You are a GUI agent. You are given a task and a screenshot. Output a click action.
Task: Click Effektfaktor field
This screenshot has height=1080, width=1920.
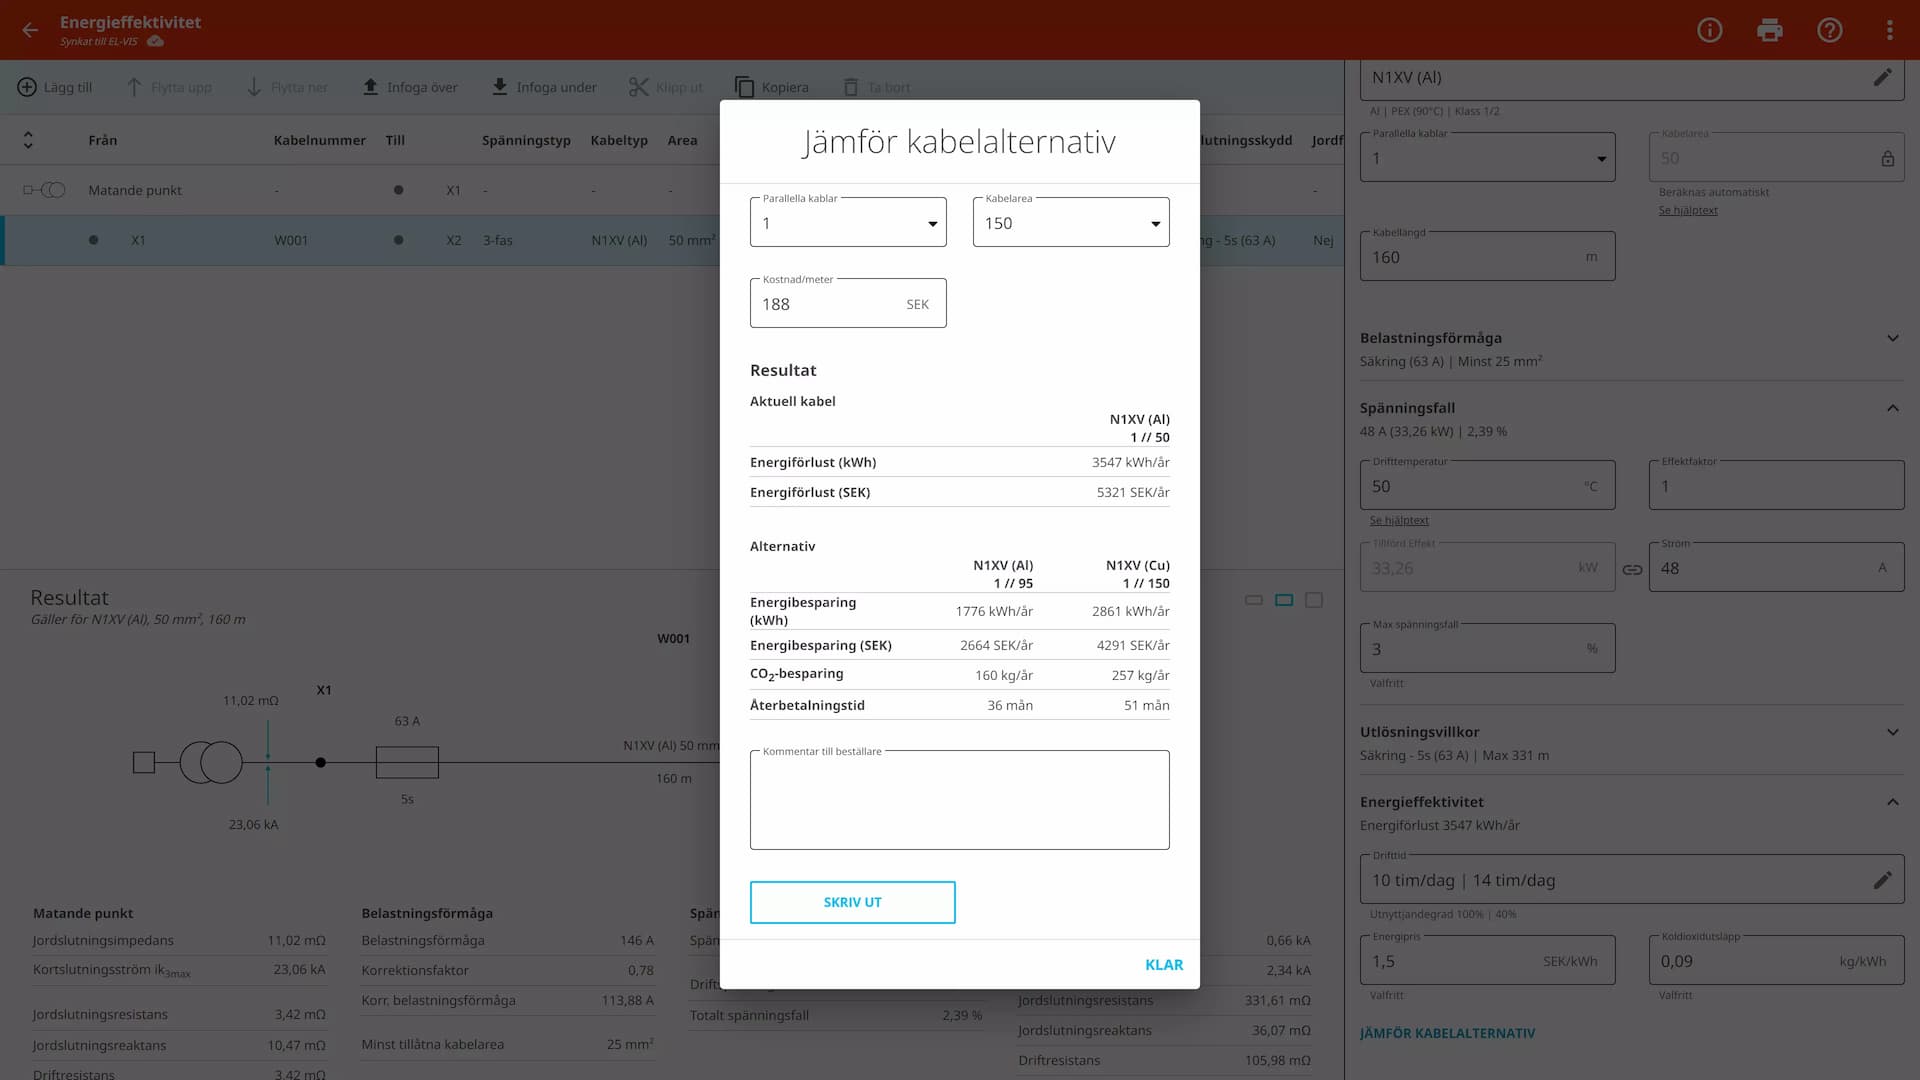point(1776,485)
